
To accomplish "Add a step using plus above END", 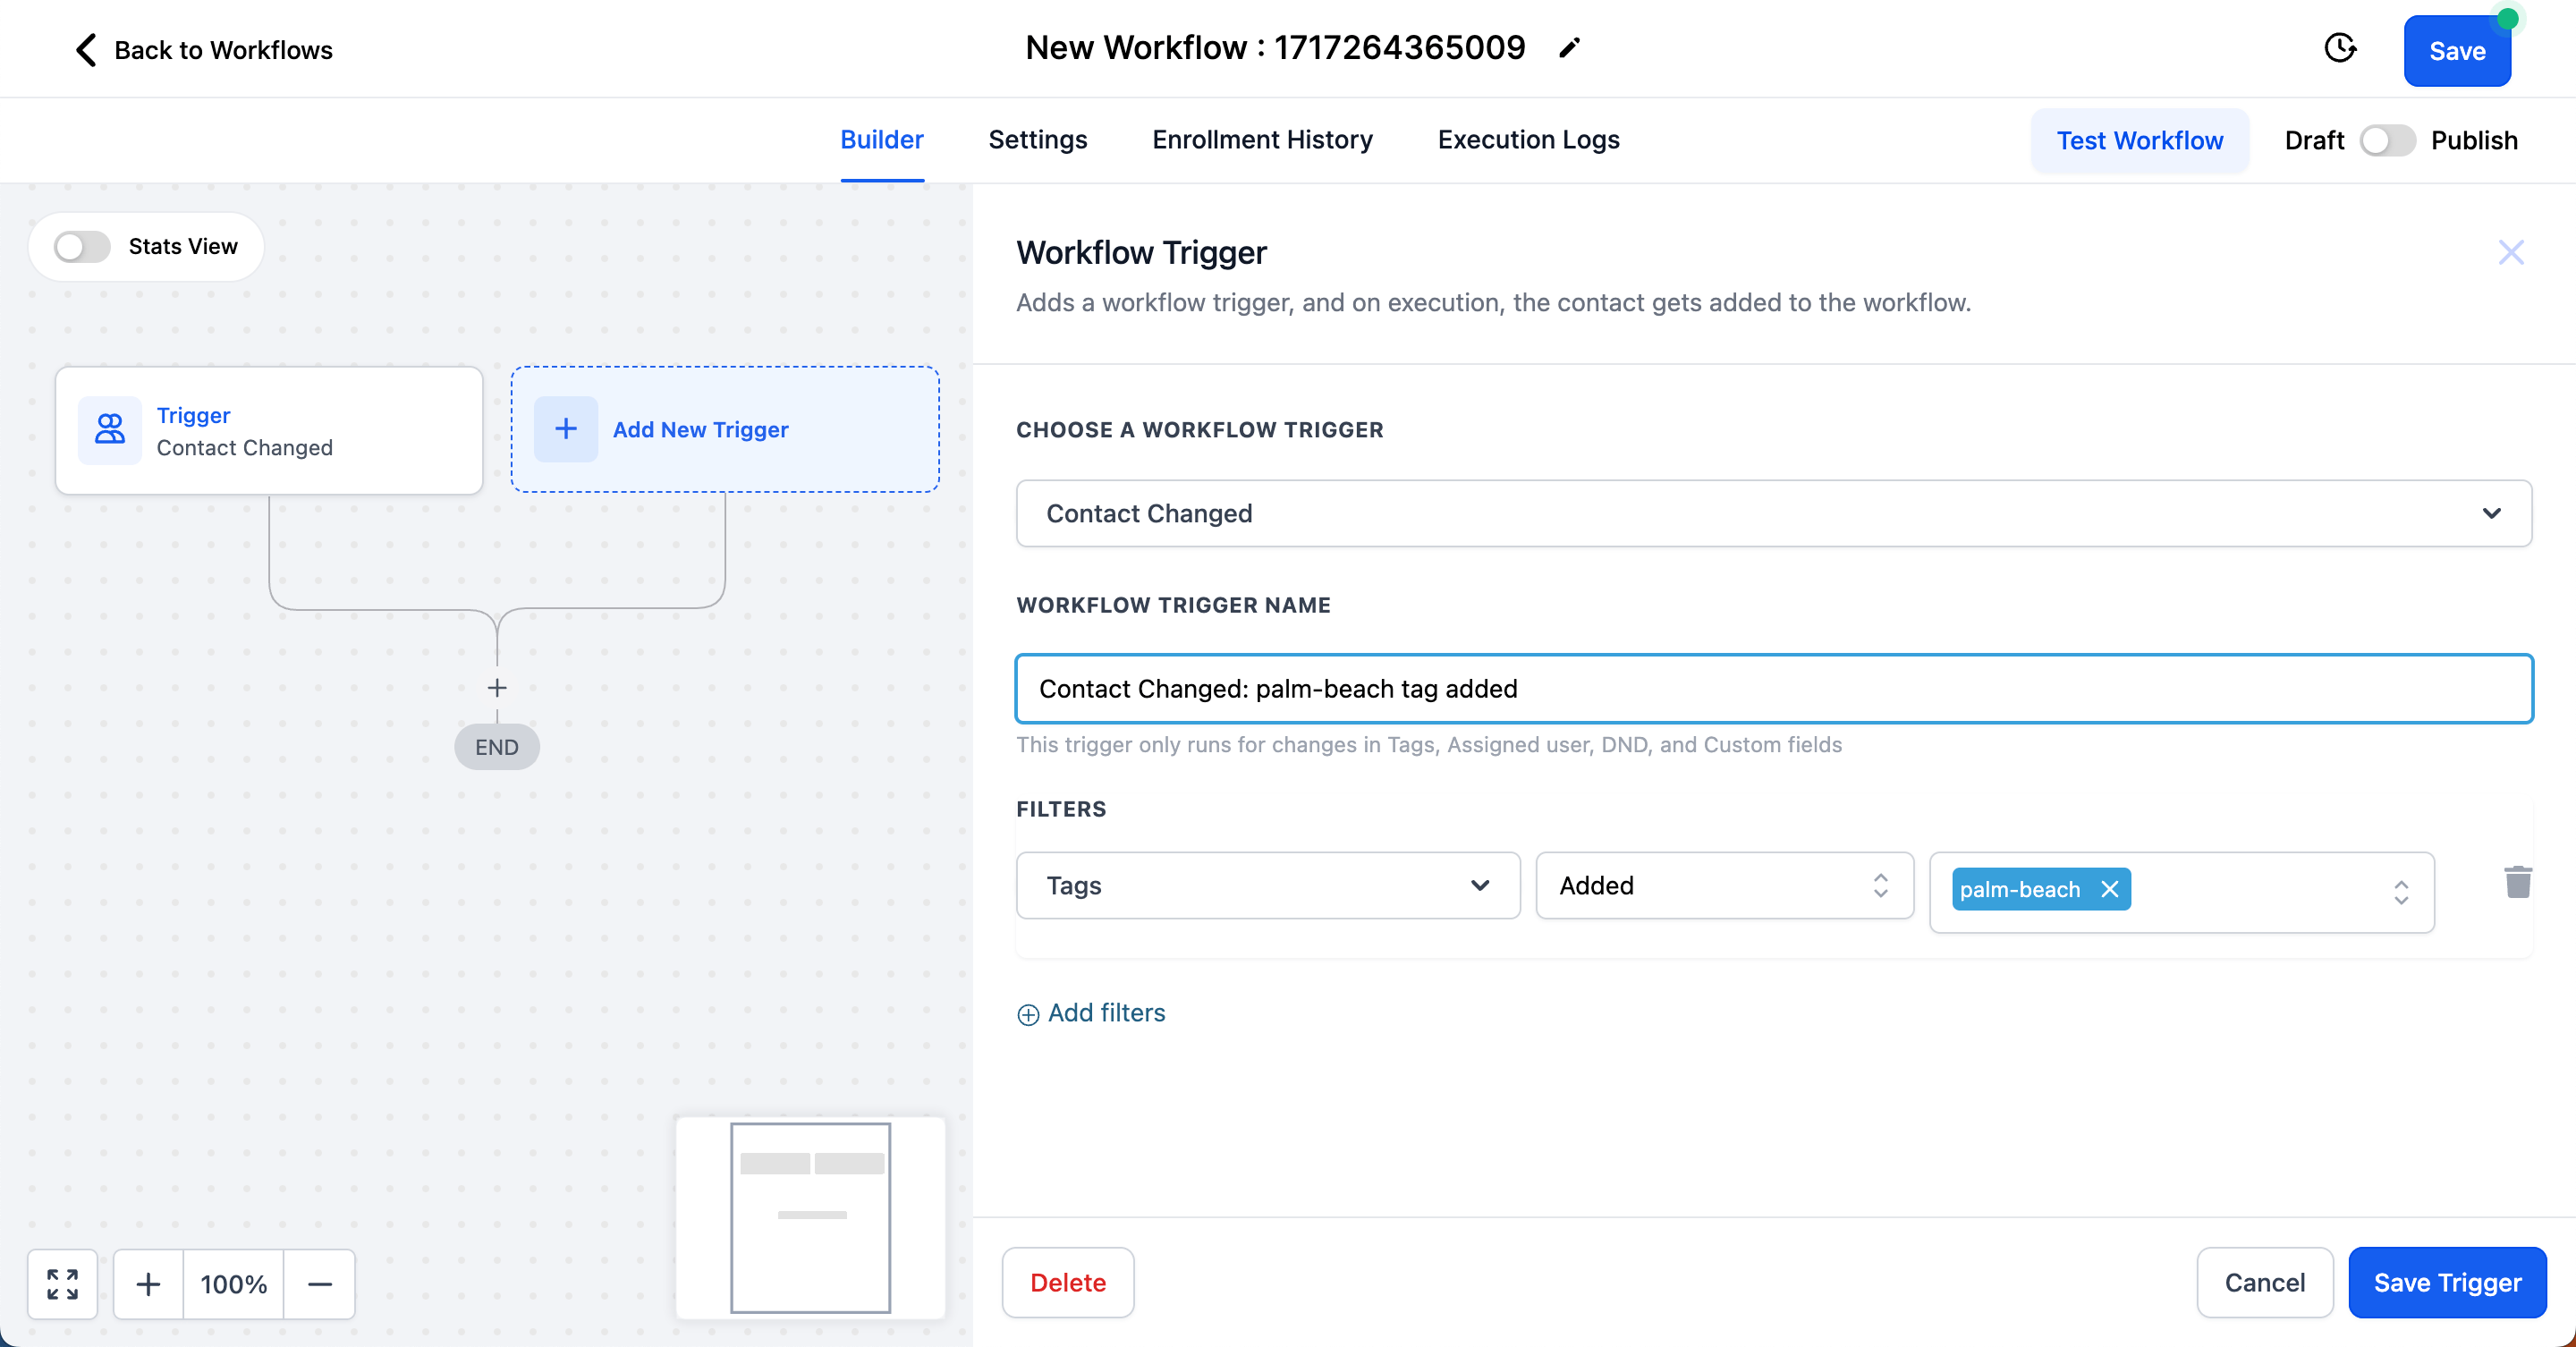I will (497, 688).
